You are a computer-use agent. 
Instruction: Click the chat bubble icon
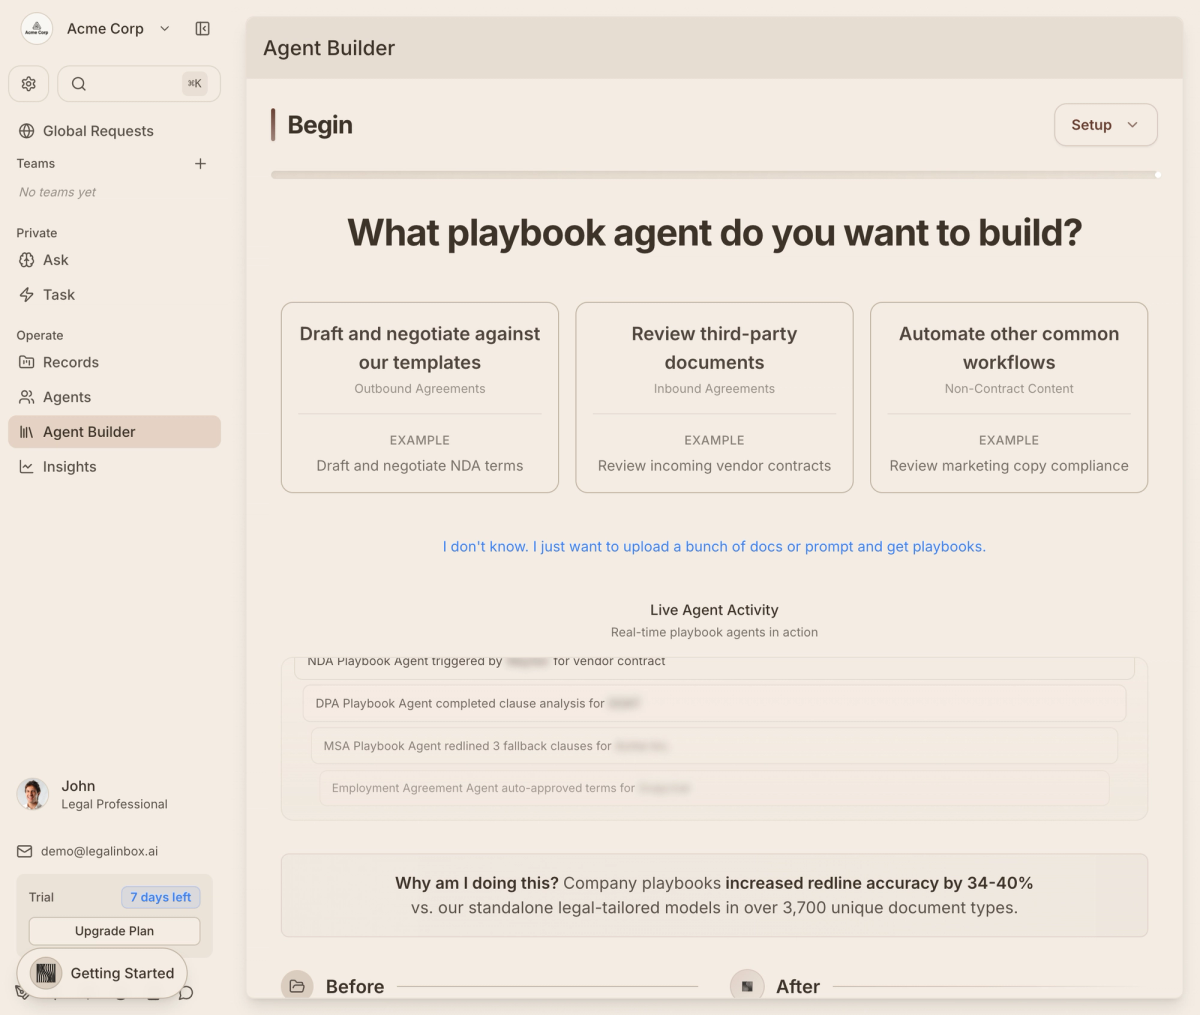coord(186,993)
